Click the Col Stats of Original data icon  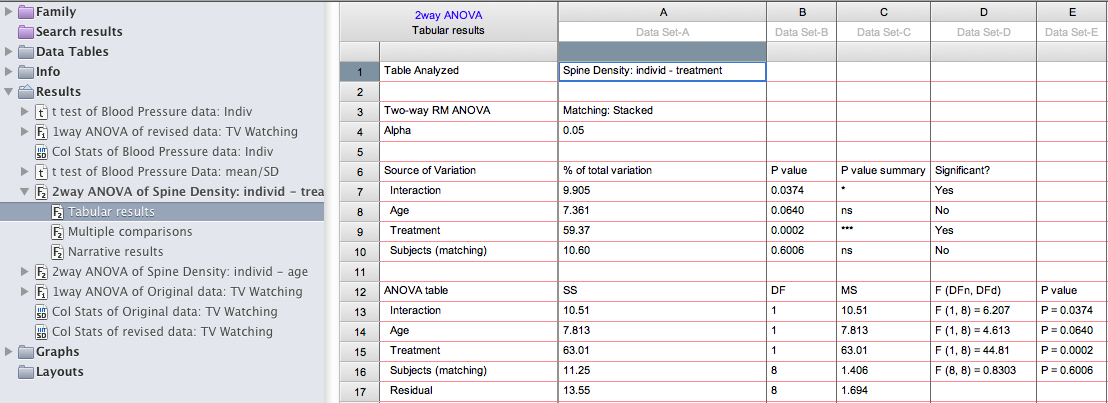click(x=42, y=312)
